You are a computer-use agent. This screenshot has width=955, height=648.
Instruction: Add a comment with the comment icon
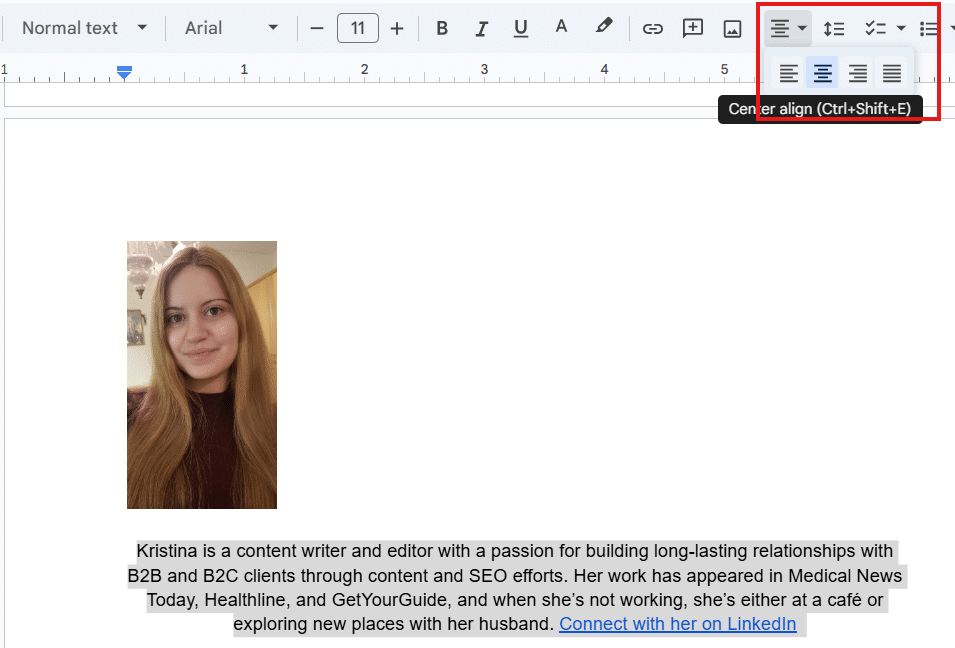click(692, 28)
